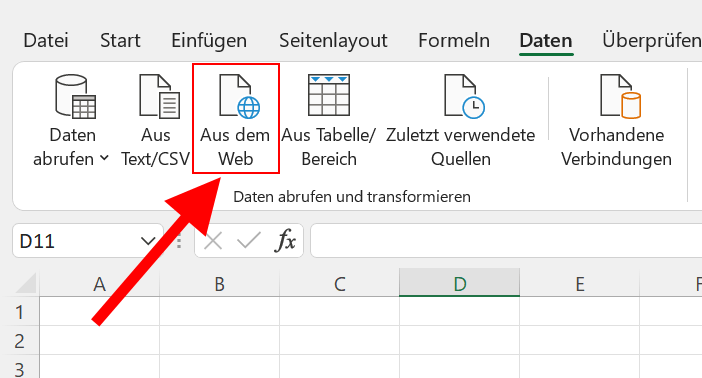Open Zuletzt verwendete Quellen icon

pos(464,96)
